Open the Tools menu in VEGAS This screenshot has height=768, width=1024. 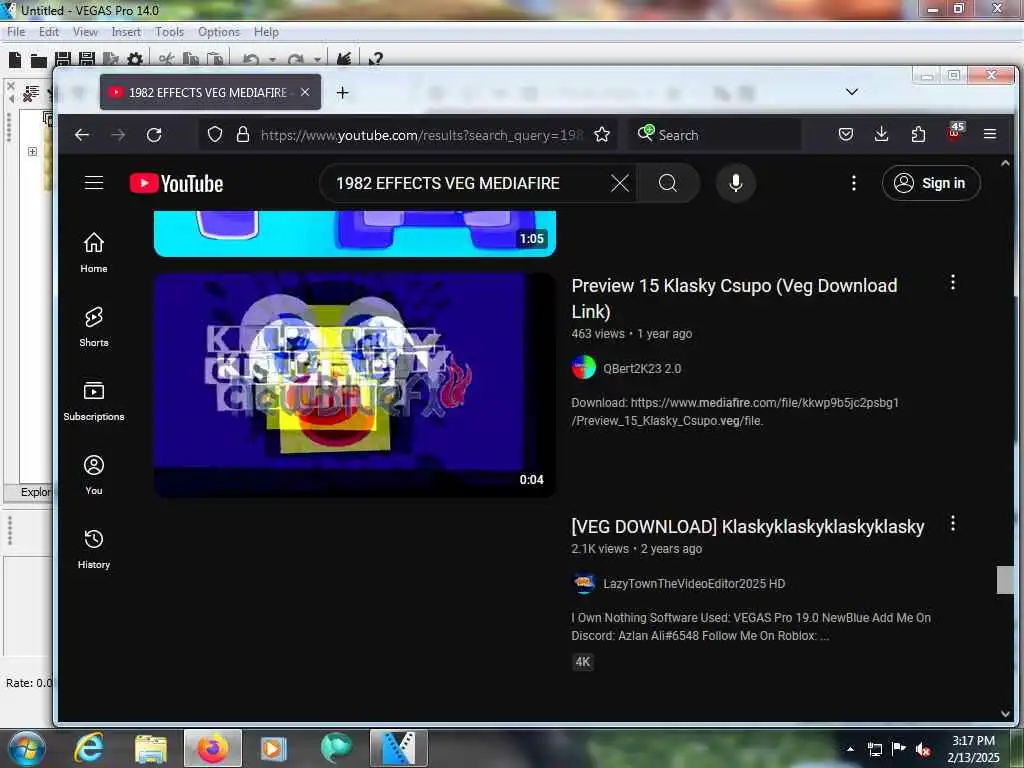[x=169, y=32]
